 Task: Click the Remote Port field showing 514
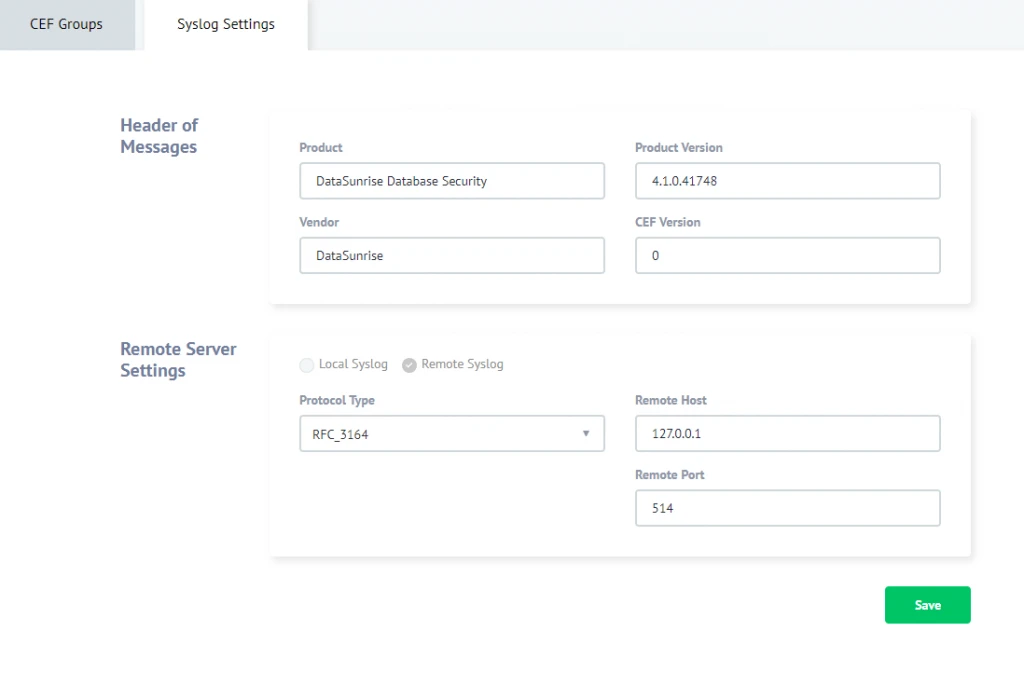[x=787, y=508]
